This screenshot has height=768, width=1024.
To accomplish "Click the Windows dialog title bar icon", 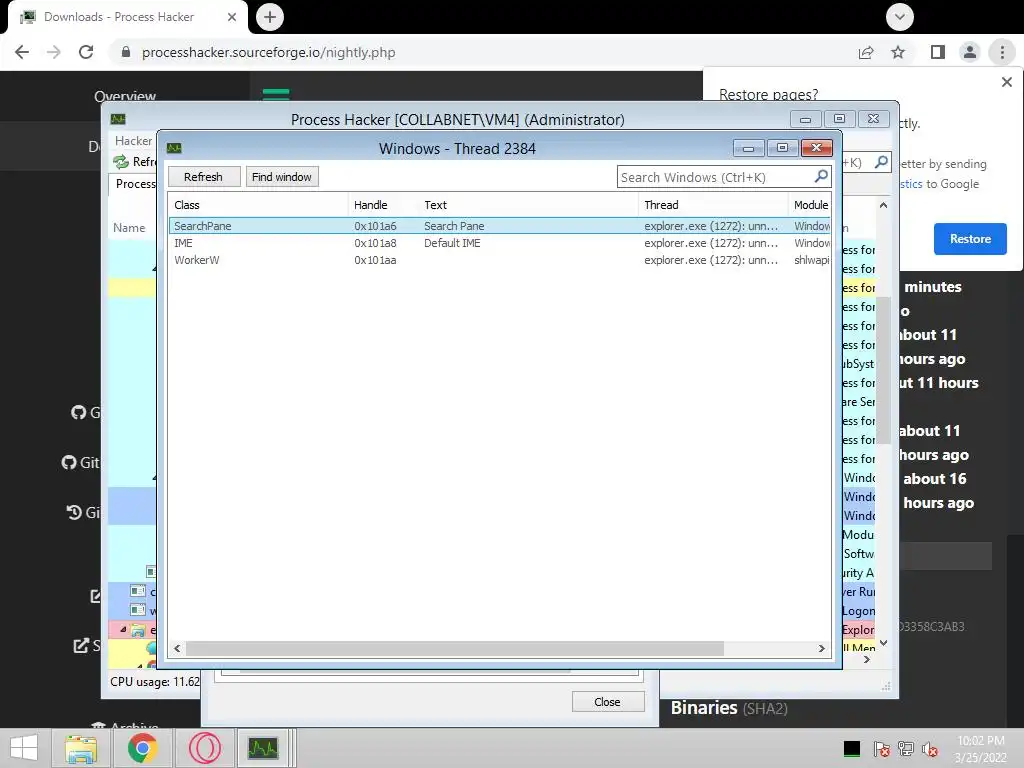I will (174, 148).
